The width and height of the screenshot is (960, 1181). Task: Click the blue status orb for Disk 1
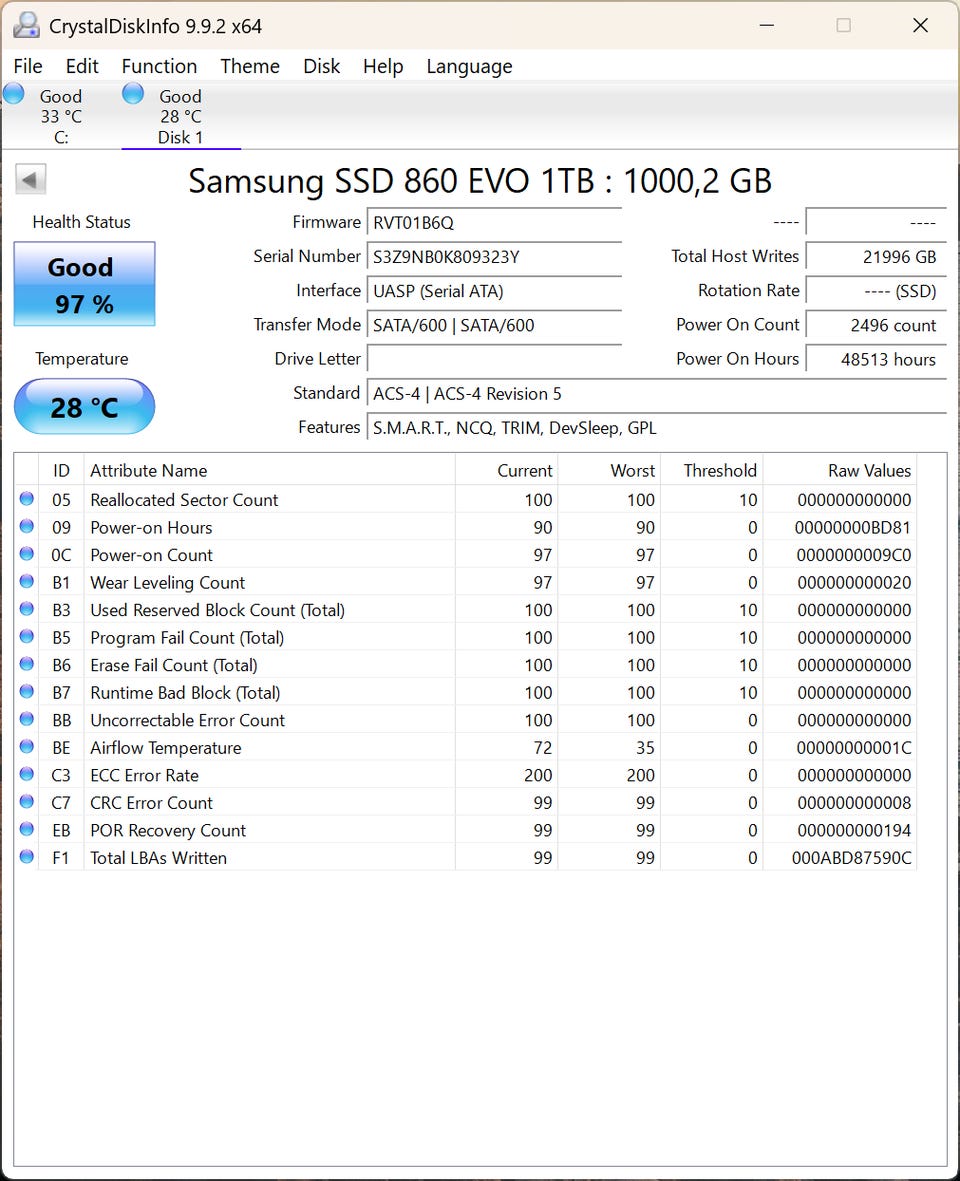click(x=133, y=94)
